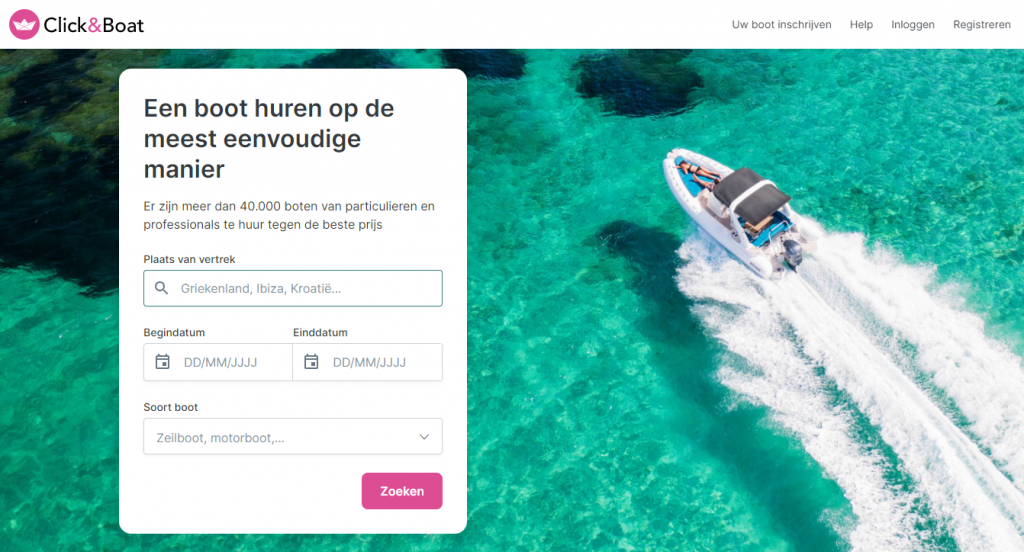Click the Click&Boat brand name text

click(x=93, y=25)
